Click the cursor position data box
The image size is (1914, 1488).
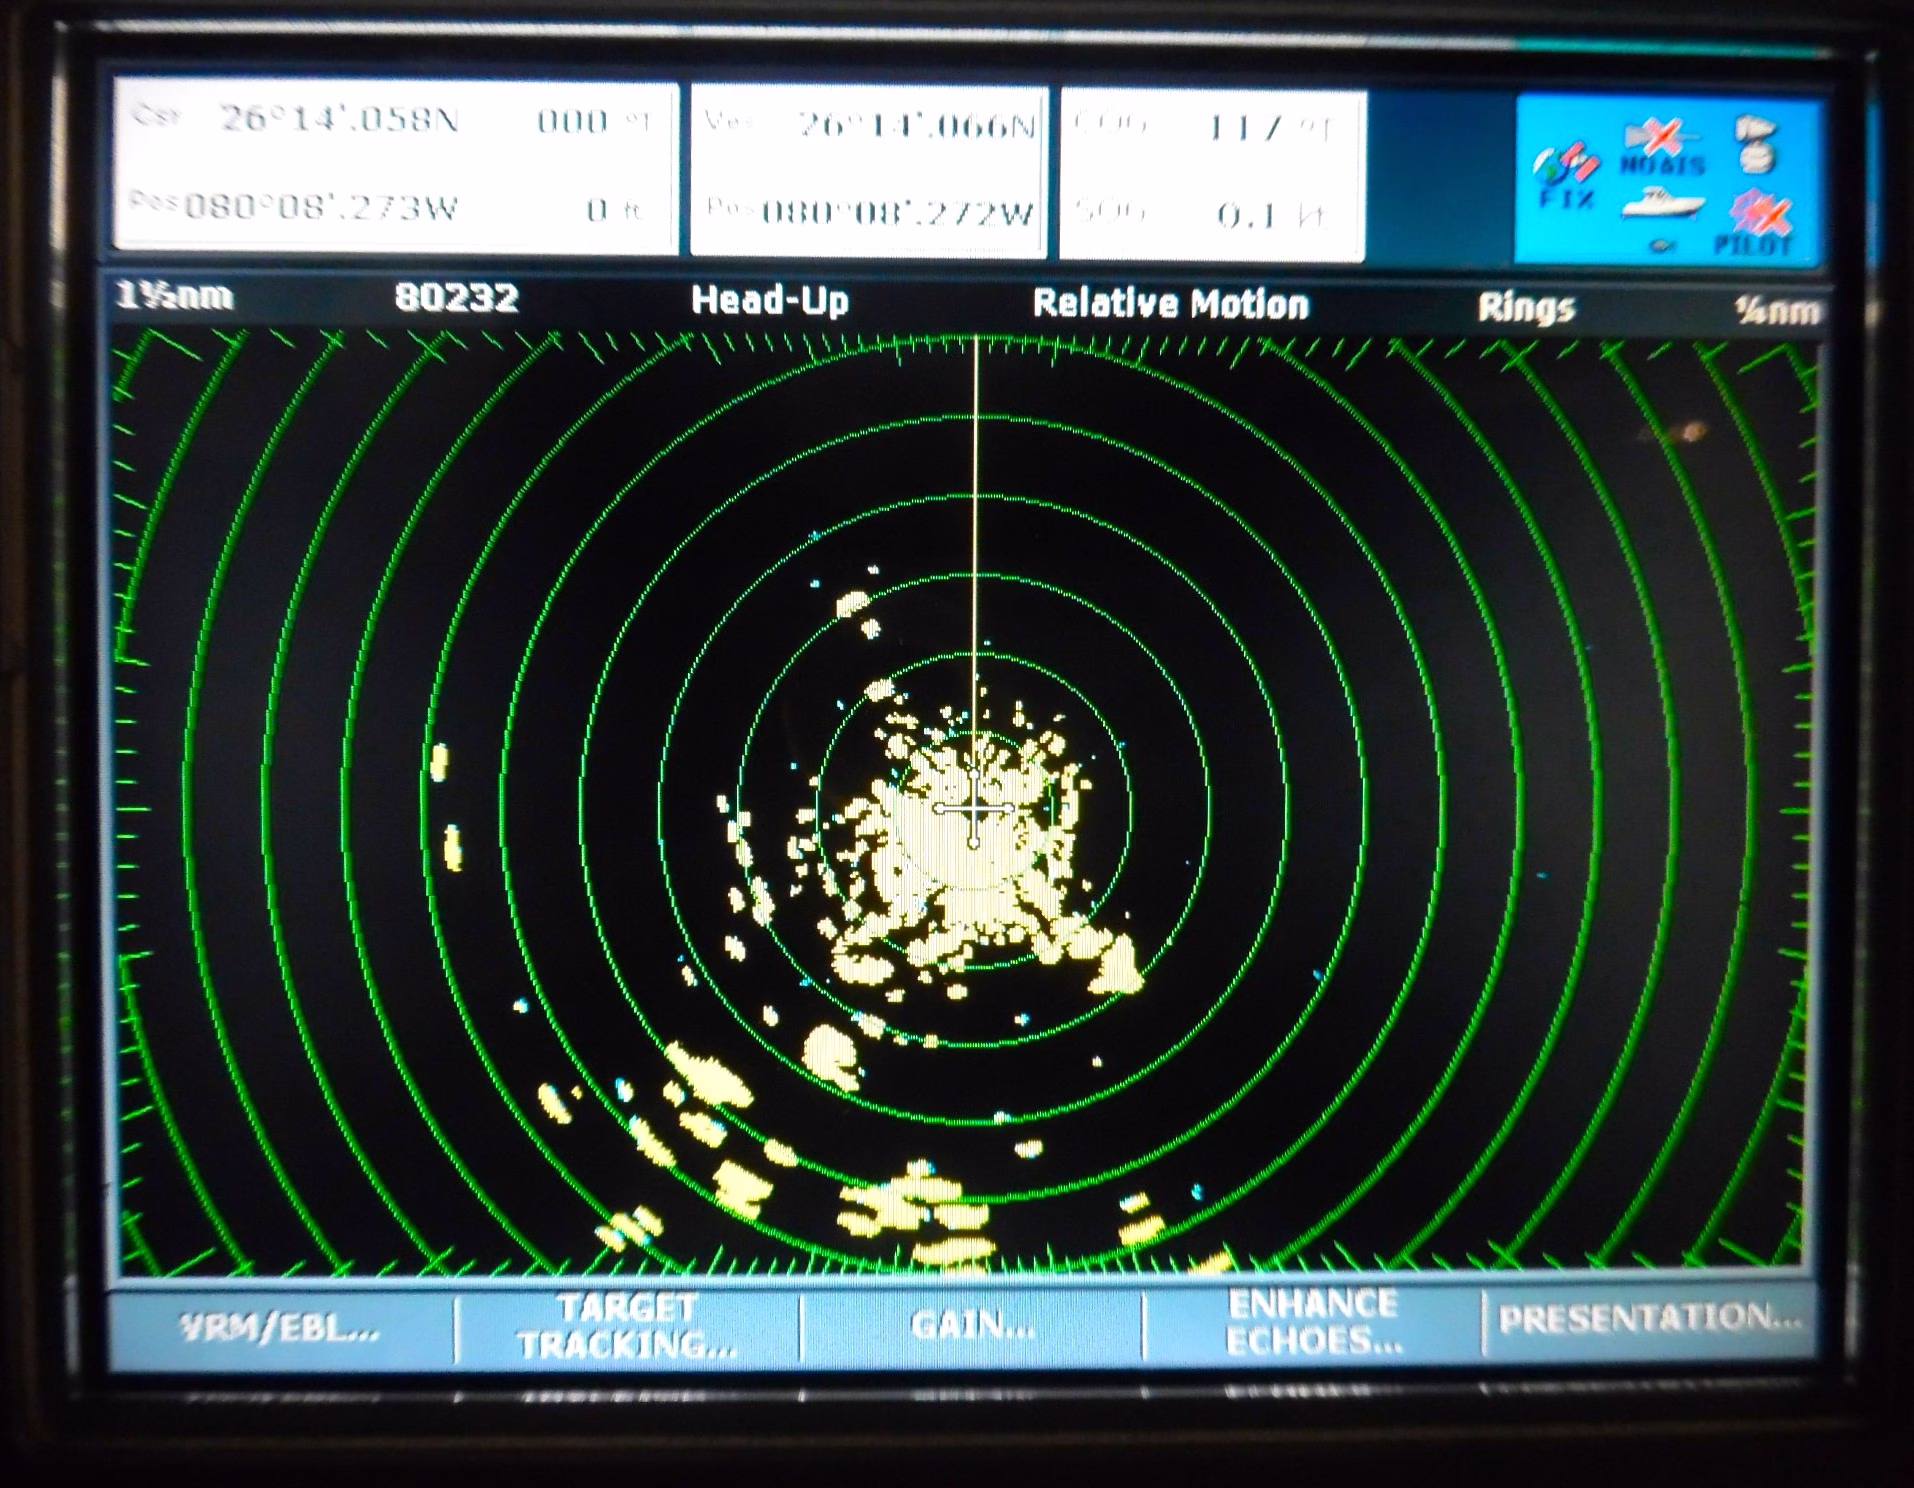[395, 165]
